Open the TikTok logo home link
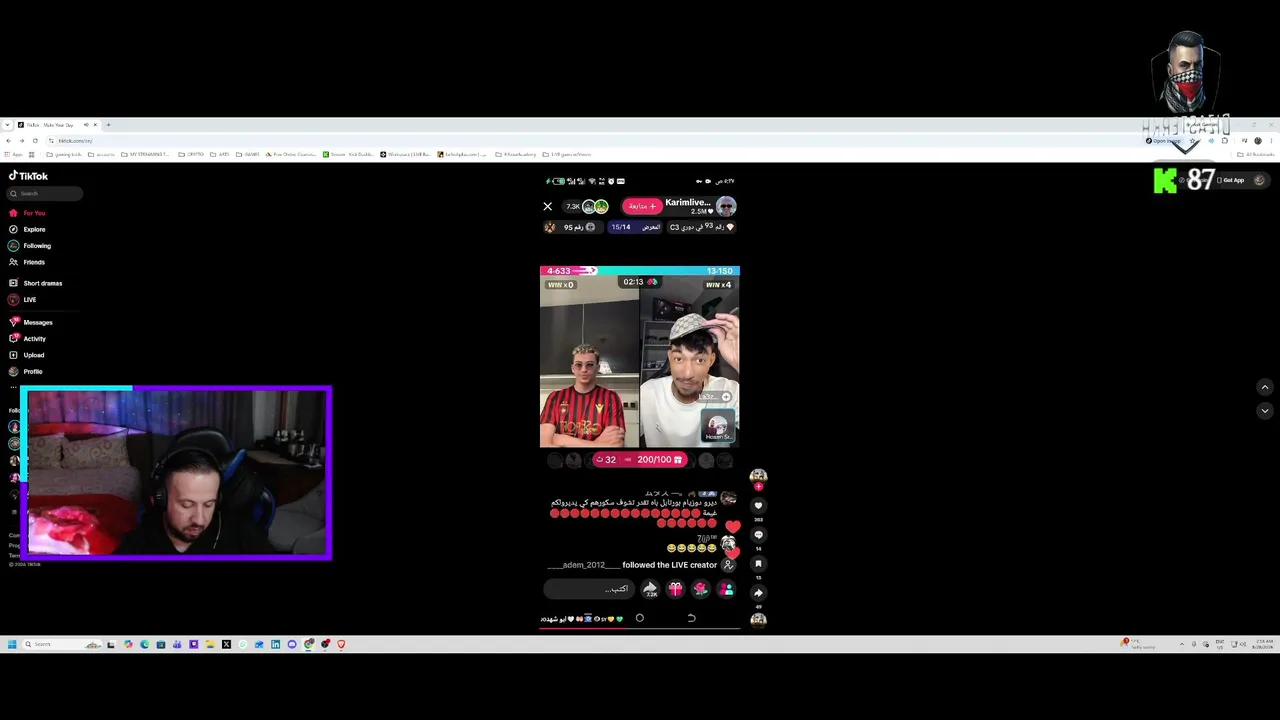Image resolution: width=1280 pixels, height=720 pixels. [28, 176]
